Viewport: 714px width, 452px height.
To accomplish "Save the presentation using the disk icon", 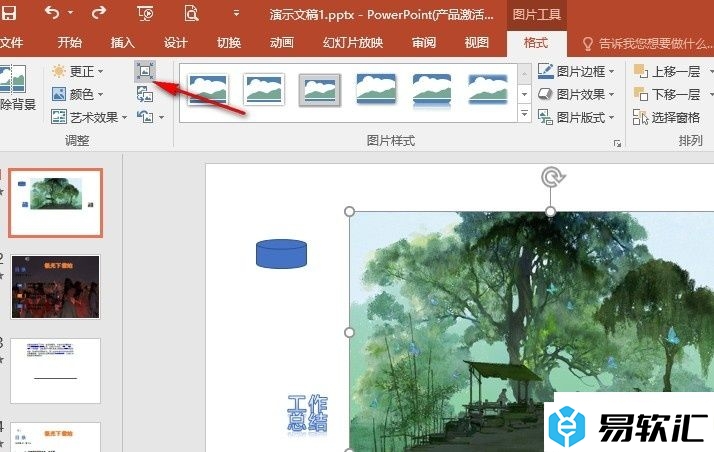I will coord(8,13).
